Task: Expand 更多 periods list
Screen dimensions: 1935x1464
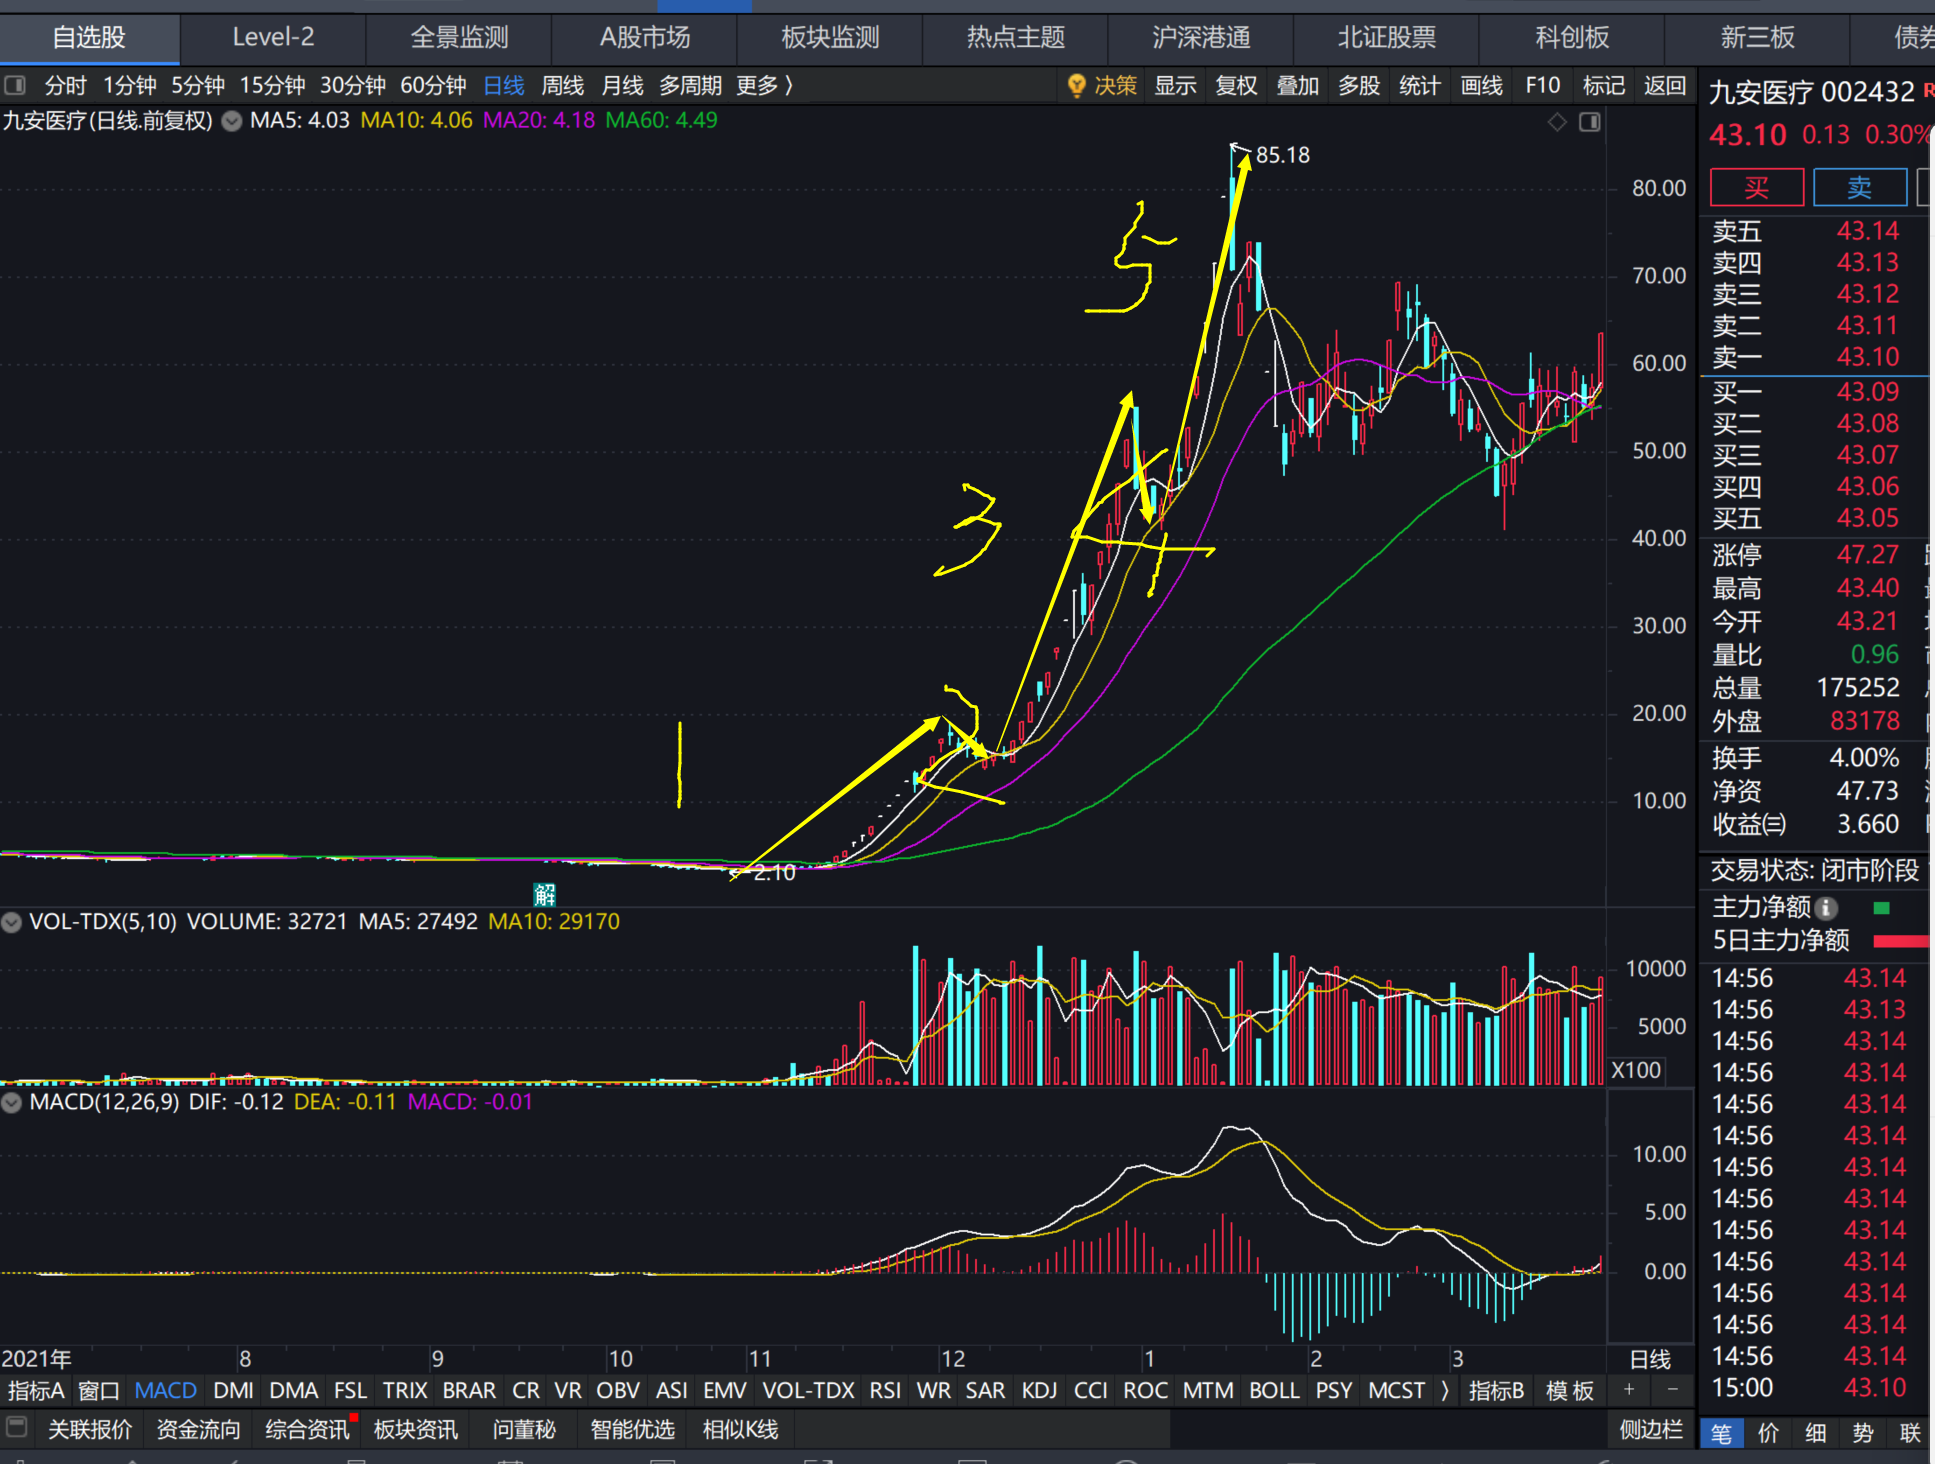Action: 764,86
